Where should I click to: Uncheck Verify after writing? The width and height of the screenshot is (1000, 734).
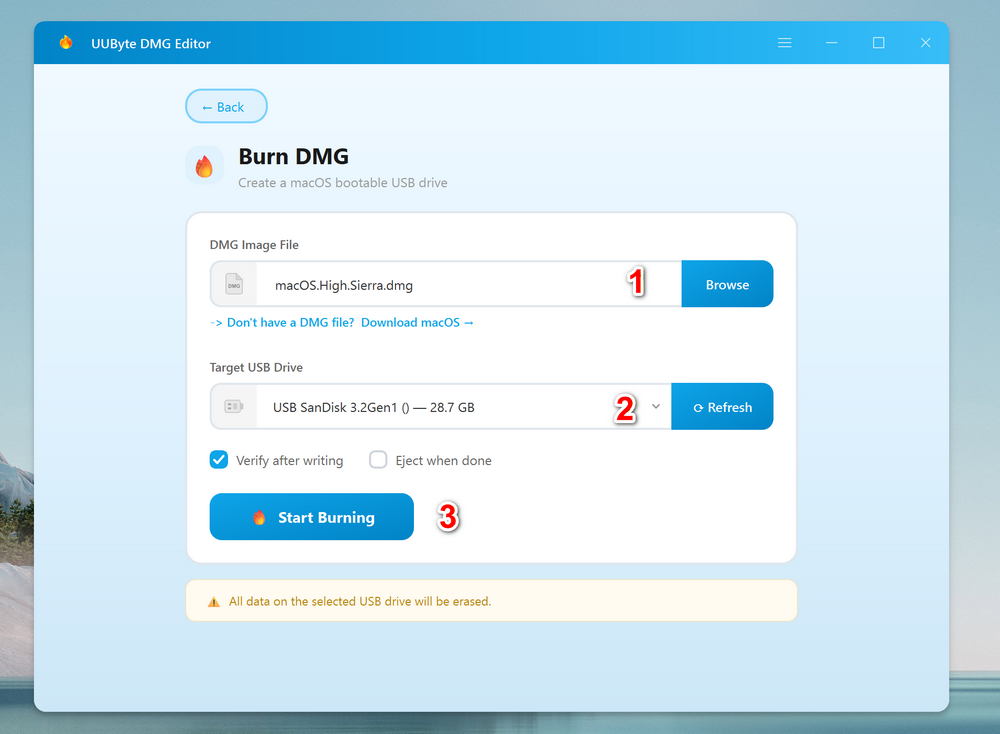pyautogui.click(x=219, y=460)
